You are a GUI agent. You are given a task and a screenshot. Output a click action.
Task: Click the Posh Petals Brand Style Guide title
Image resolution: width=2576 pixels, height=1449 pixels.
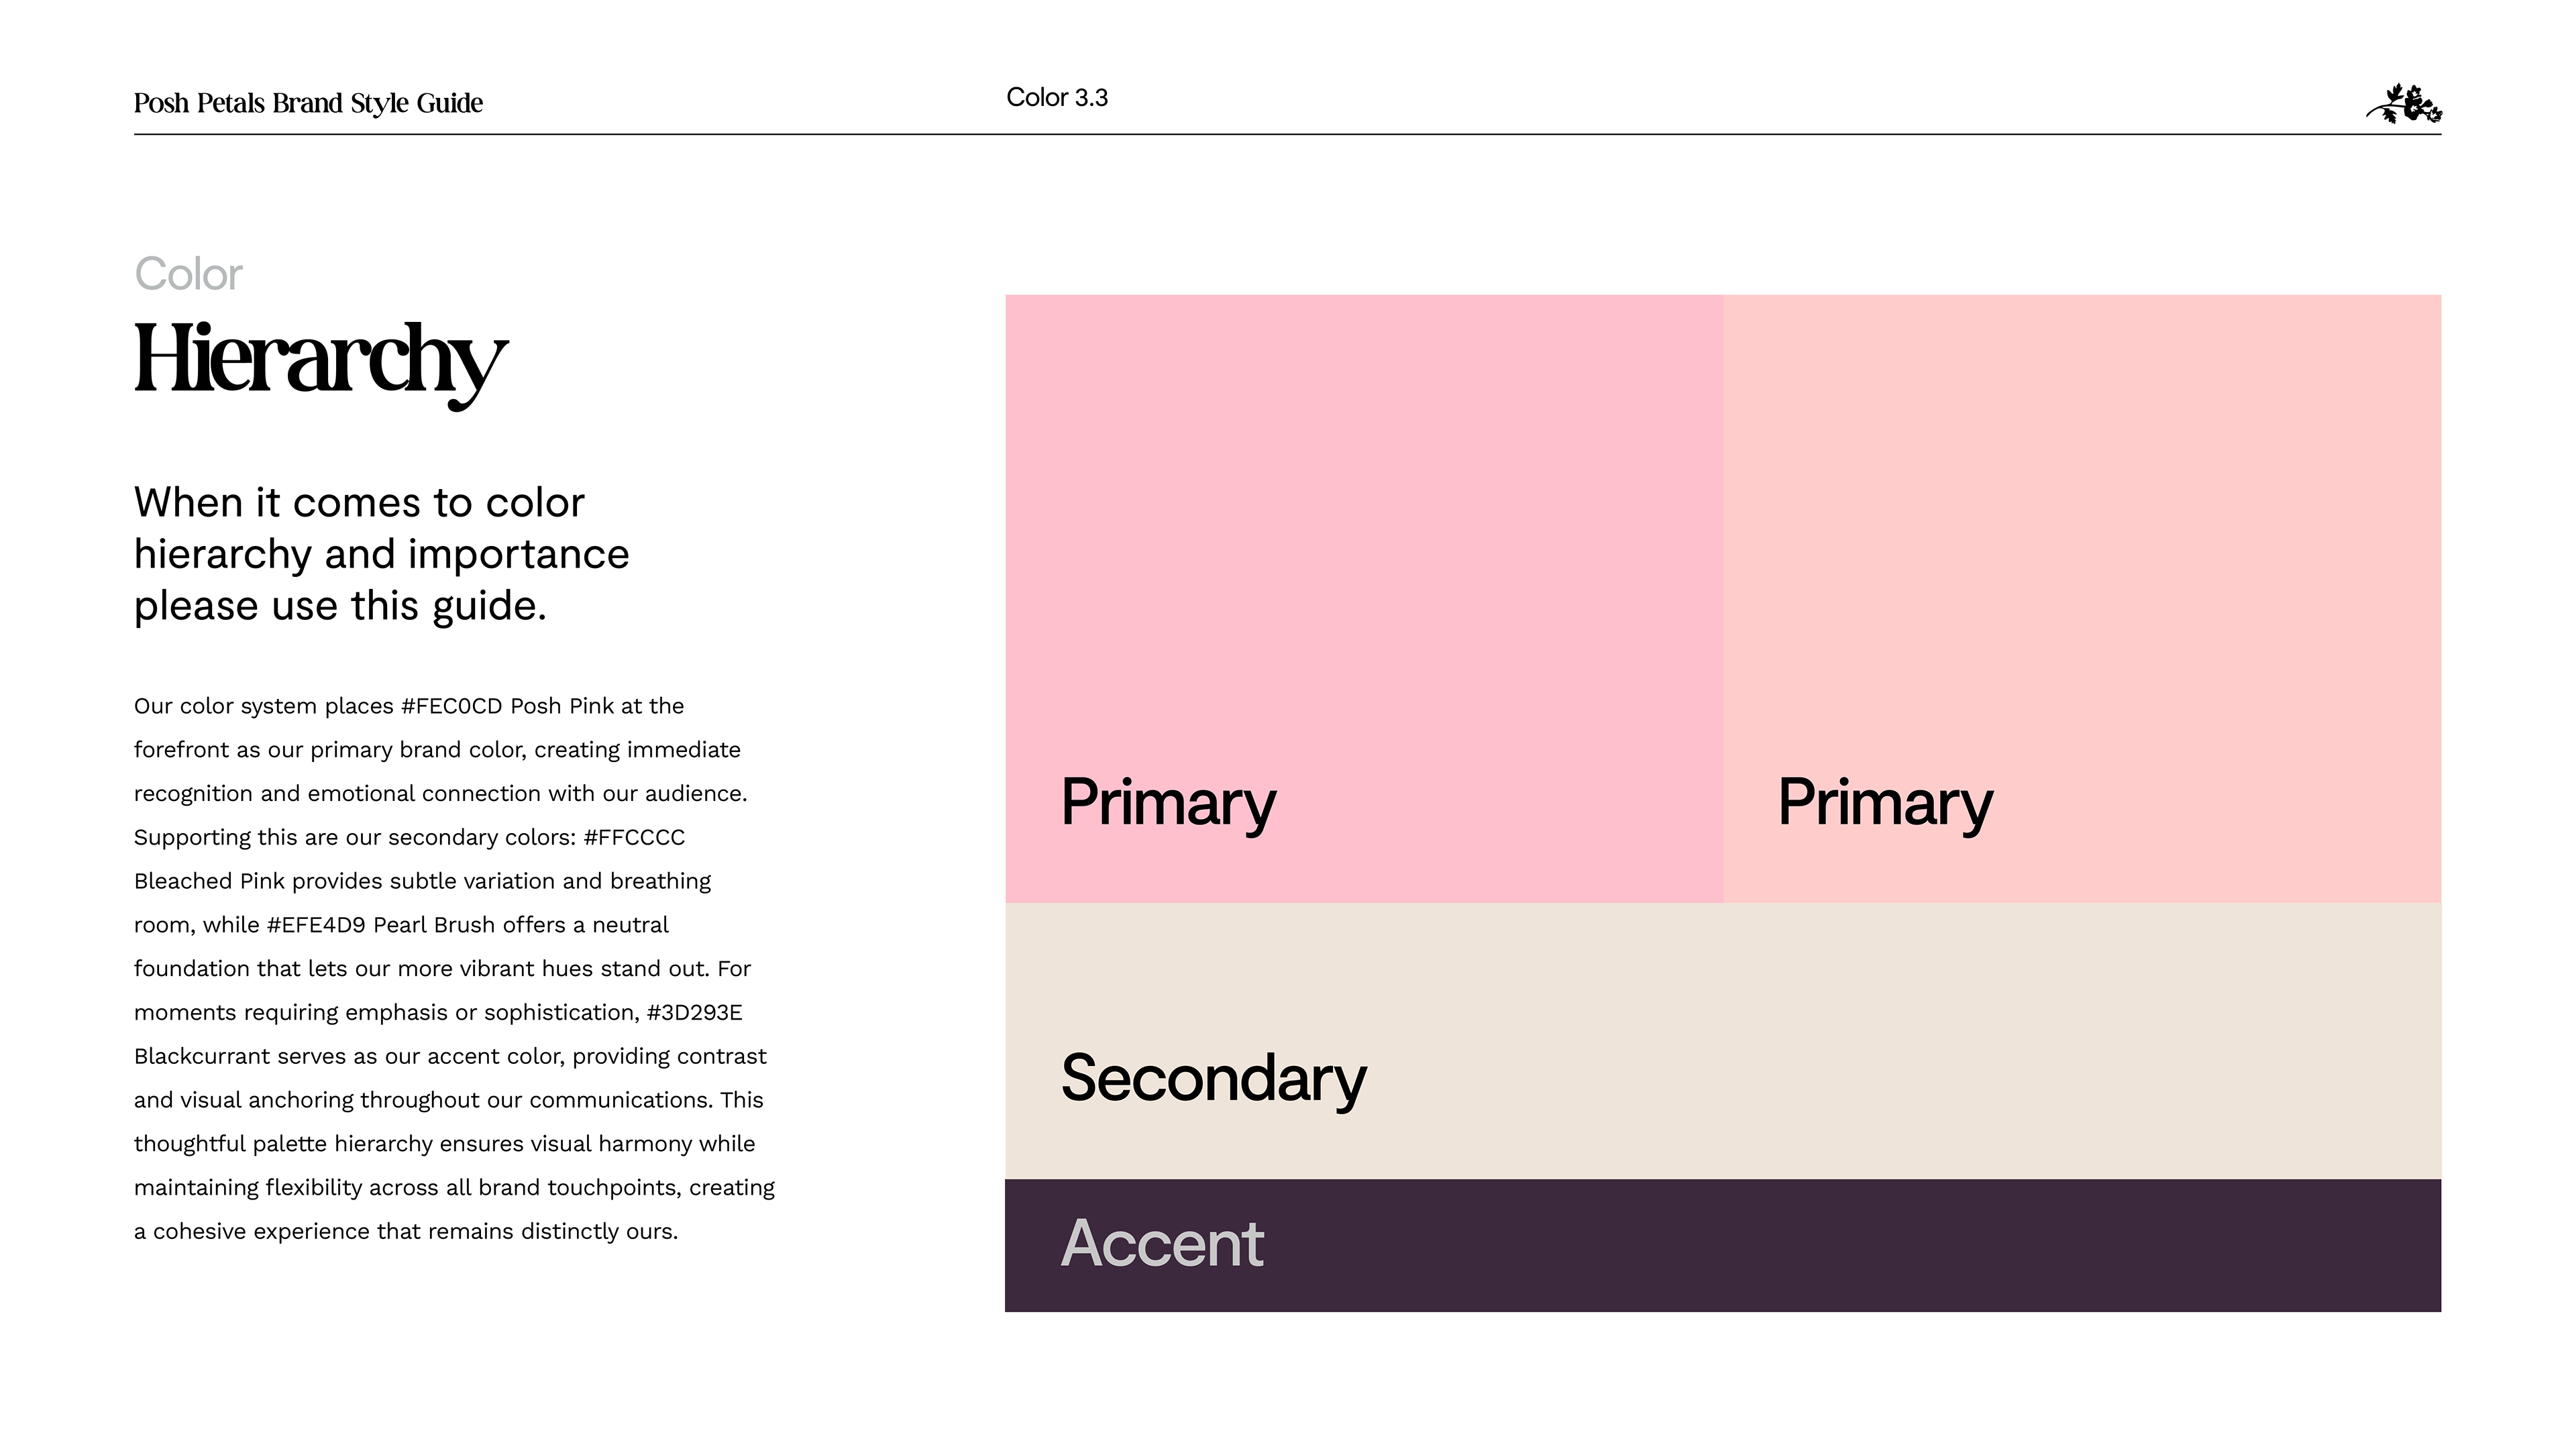pyautogui.click(x=308, y=103)
